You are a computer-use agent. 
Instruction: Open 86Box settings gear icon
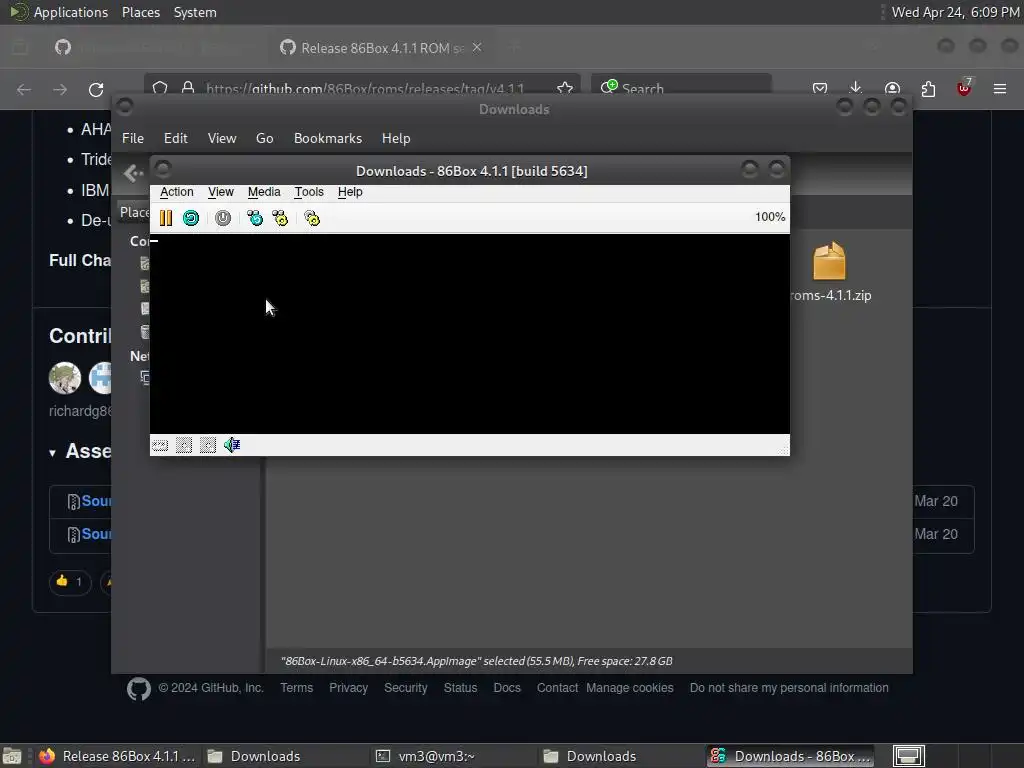click(x=312, y=218)
